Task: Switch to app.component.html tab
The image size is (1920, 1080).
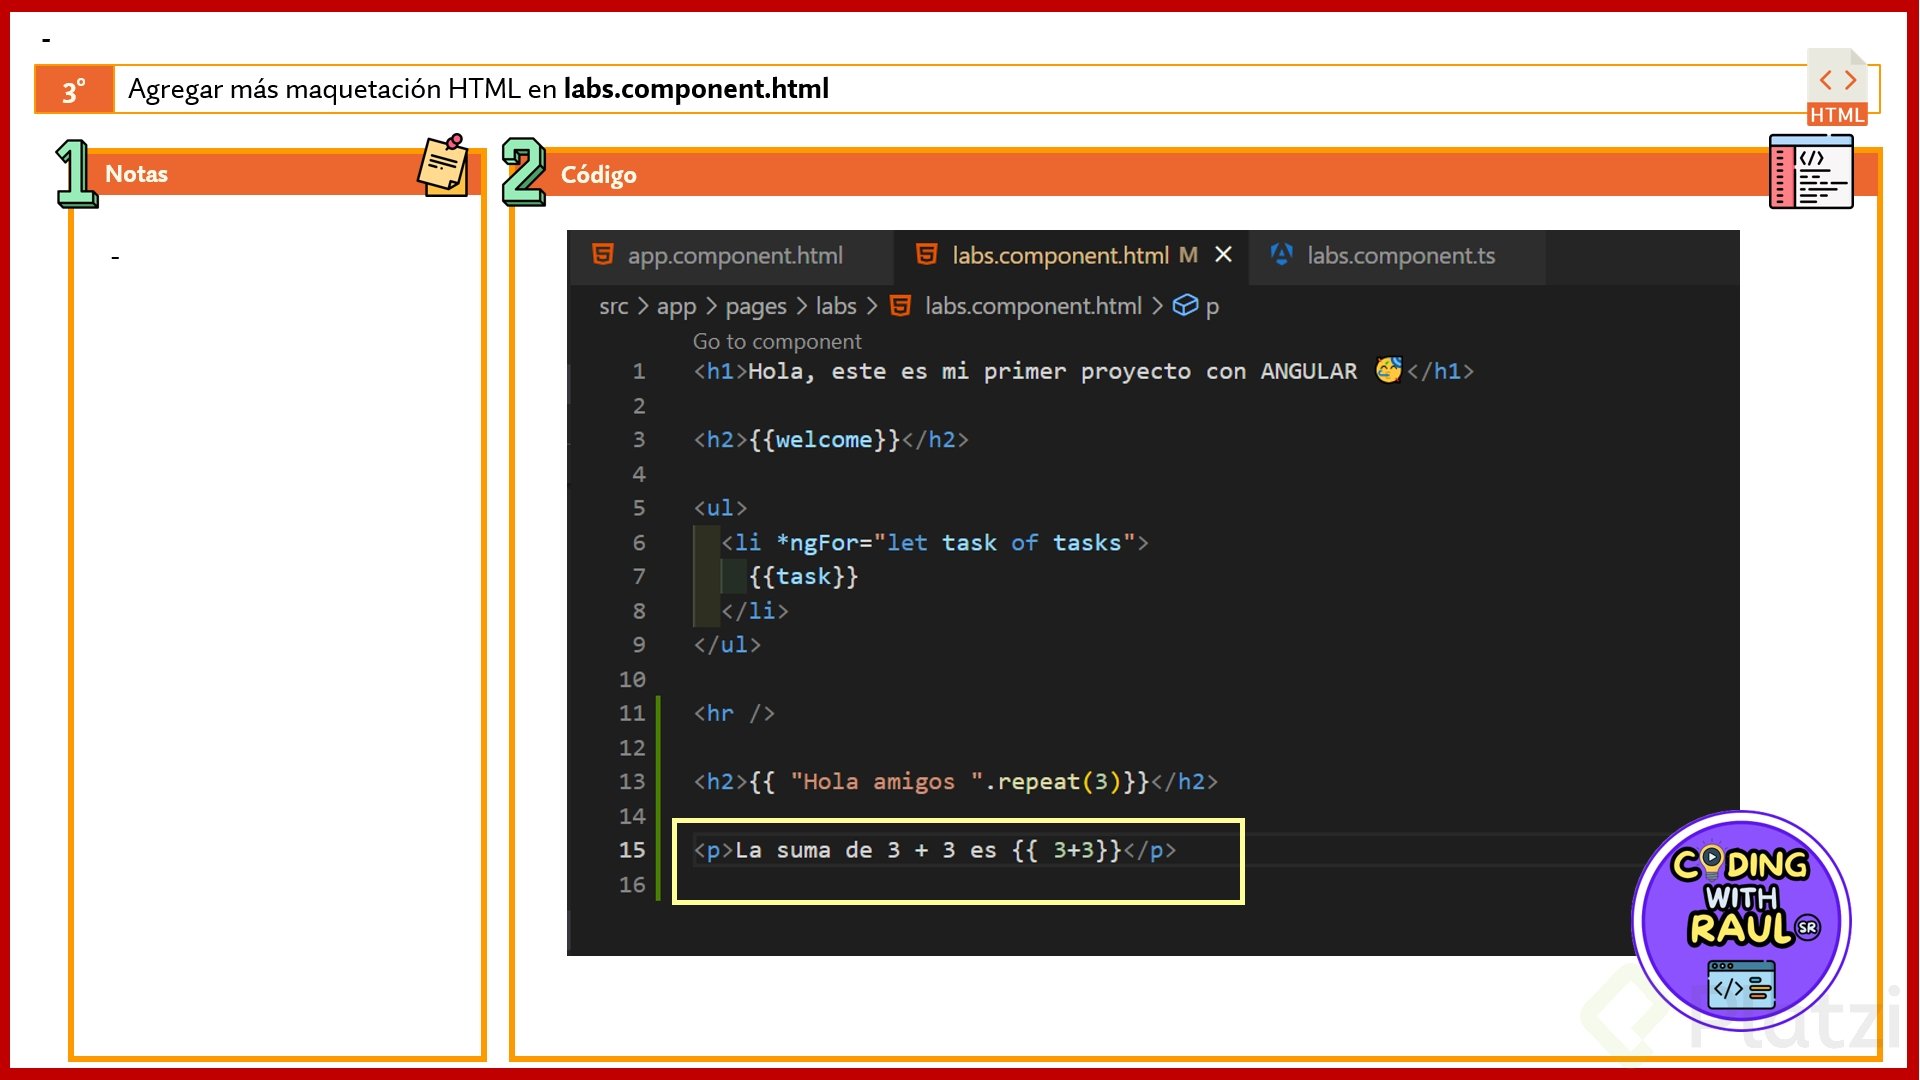Action: [x=734, y=256]
